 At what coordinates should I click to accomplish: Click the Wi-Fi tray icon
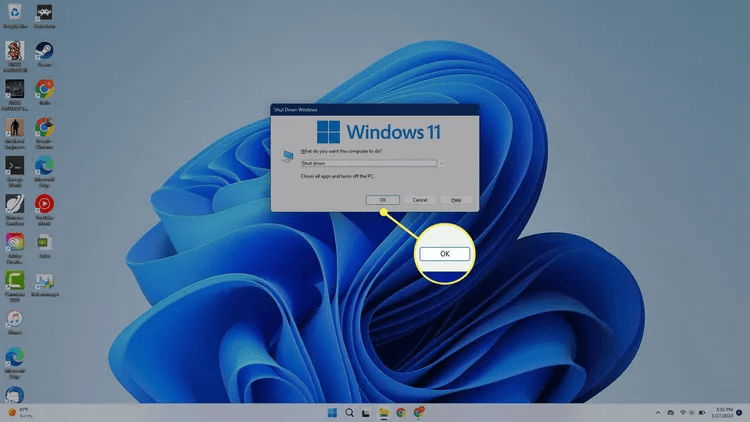(x=683, y=412)
